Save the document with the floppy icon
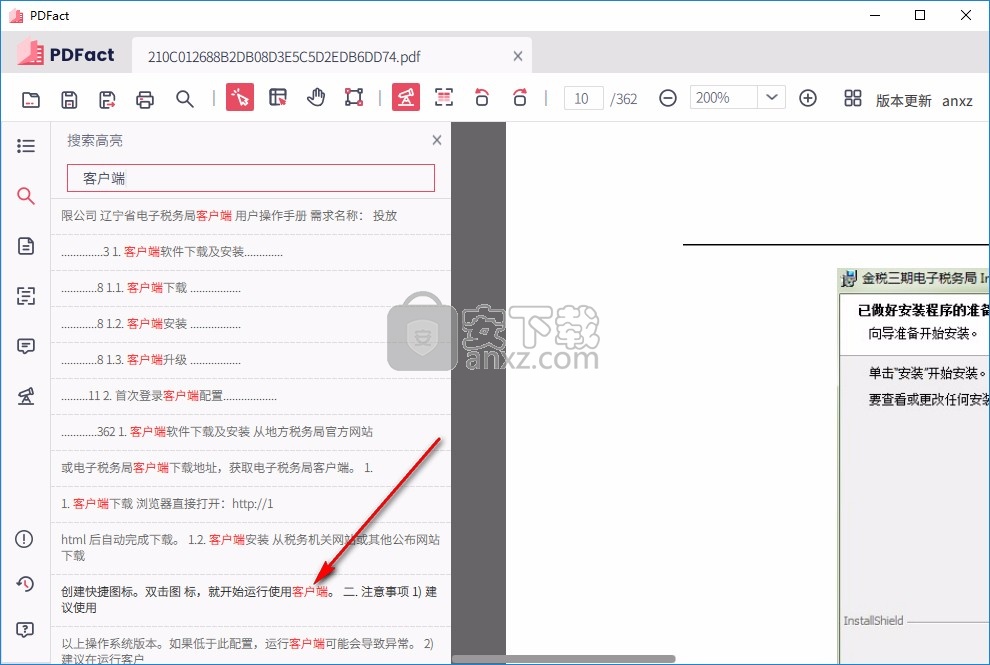The height and width of the screenshot is (665, 990). (x=69, y=99)
